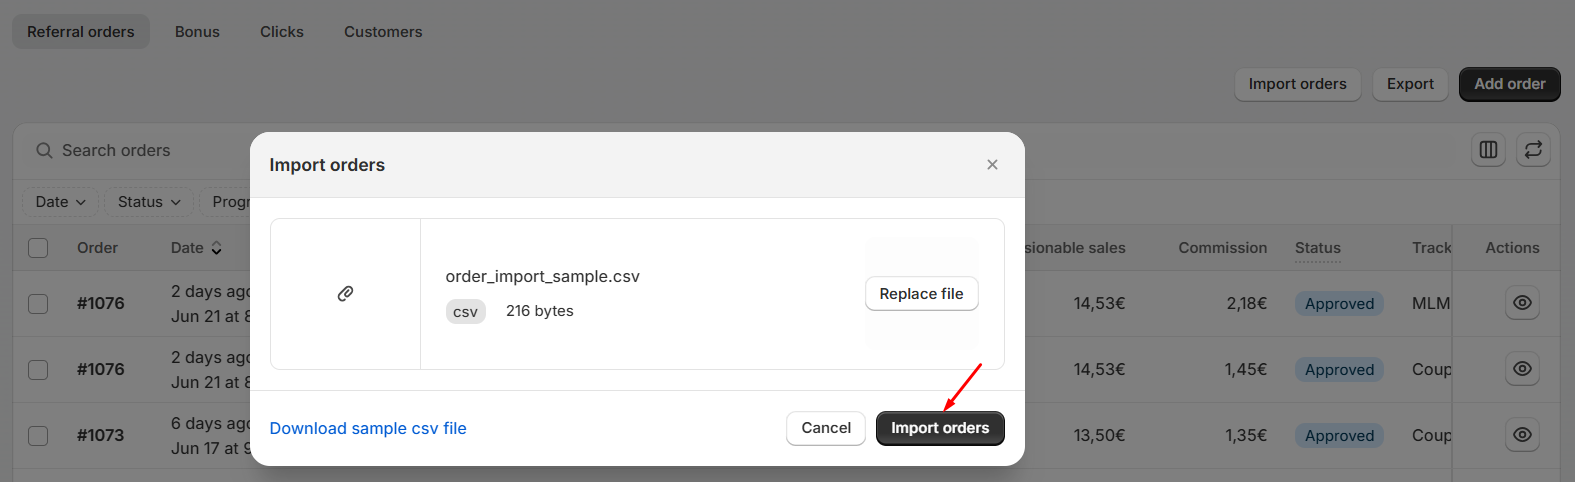Open the Status filter dropdown
Image resolution: width=1575 pixels, height=482 pixels.
click(x=149, y=202)
